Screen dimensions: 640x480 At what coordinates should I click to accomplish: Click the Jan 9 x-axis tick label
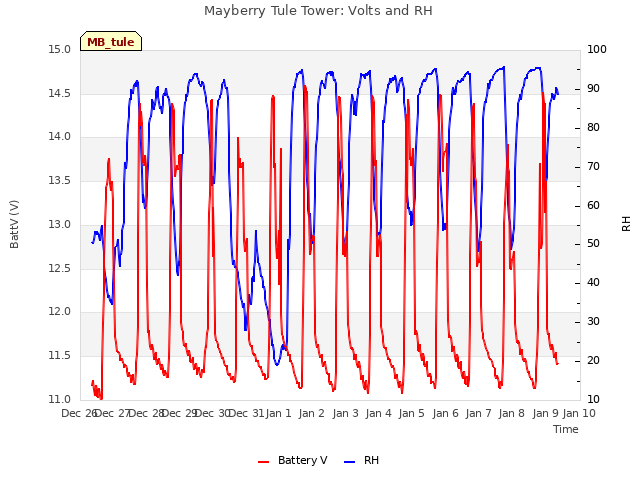point(546,413)
